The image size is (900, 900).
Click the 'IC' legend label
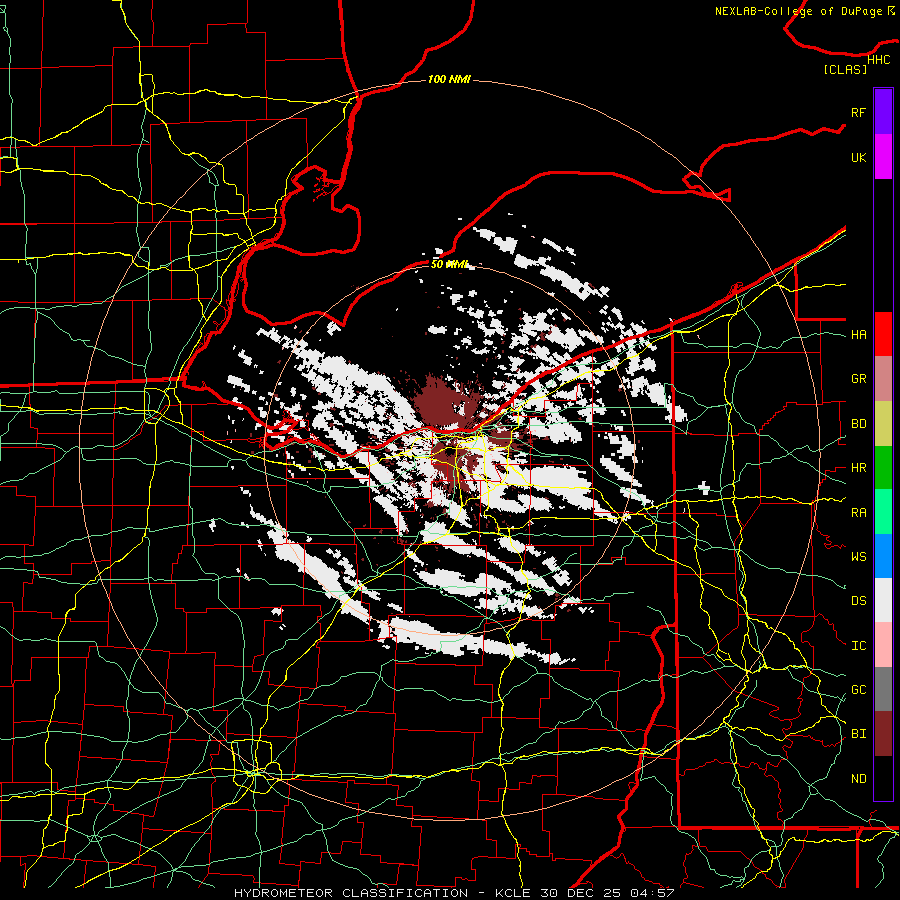pos(858,646)
